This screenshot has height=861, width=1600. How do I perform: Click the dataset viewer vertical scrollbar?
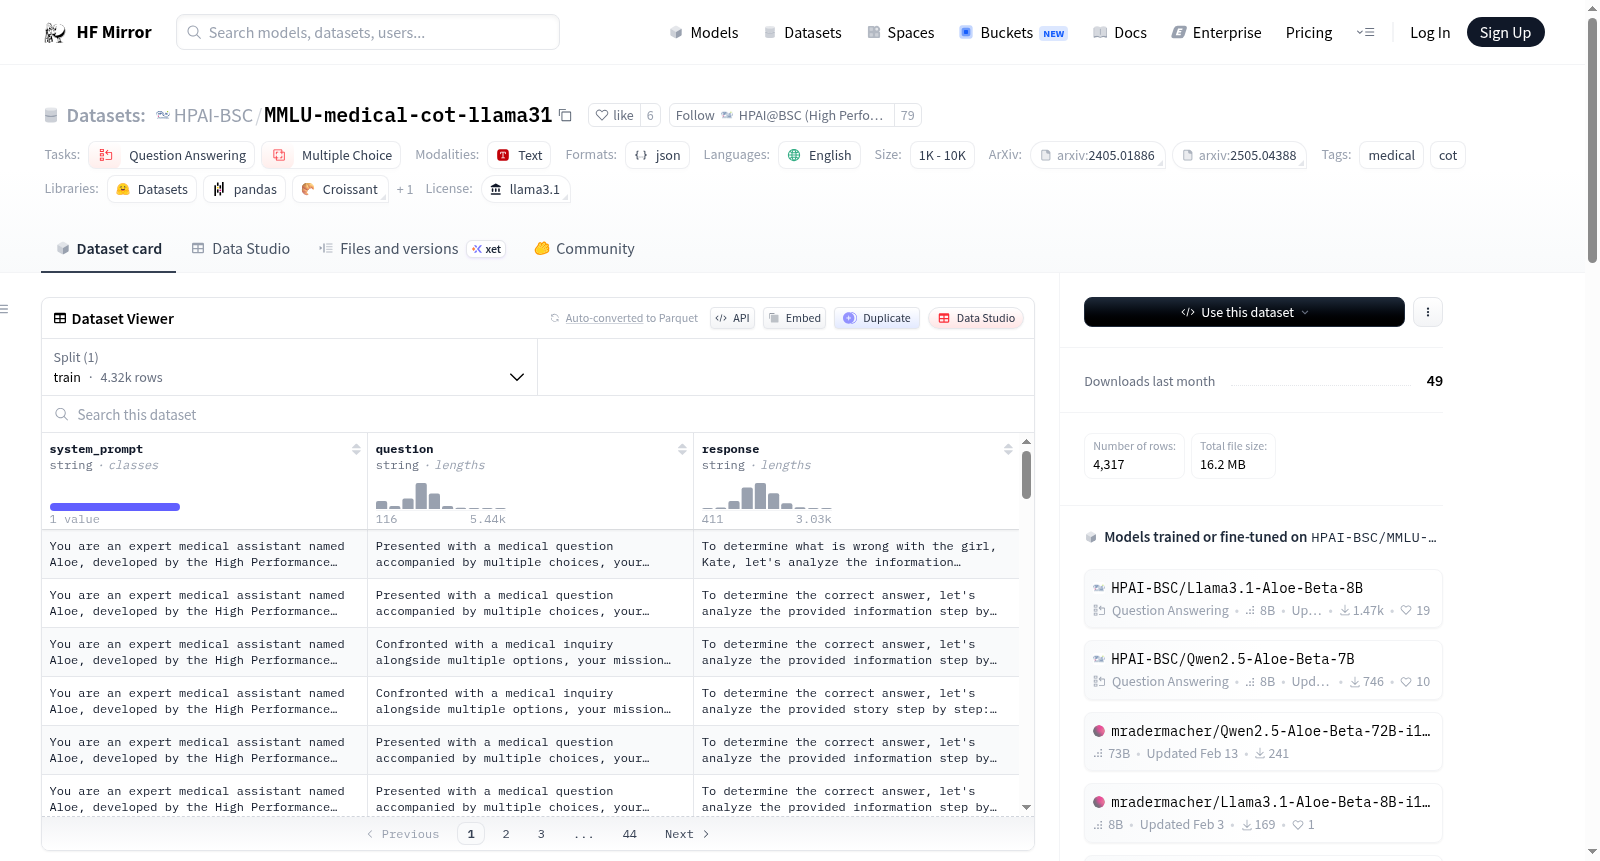[1026, 474]
